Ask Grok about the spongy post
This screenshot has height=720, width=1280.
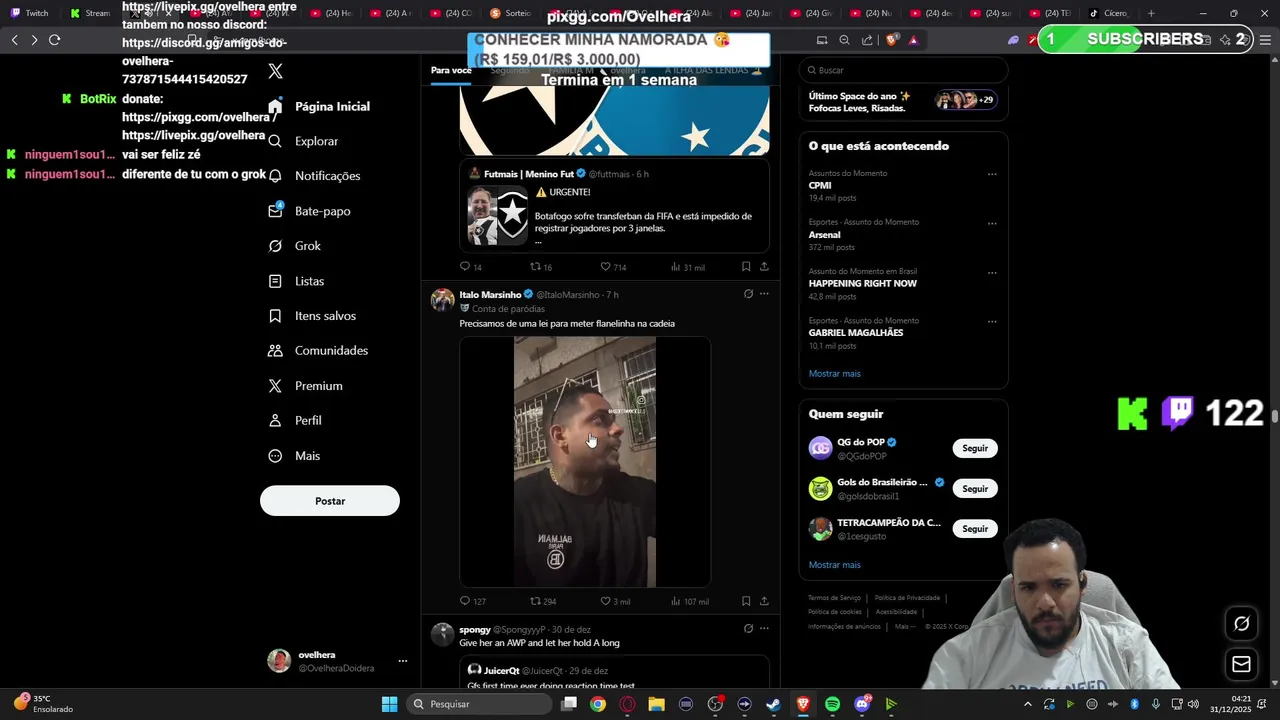coord(748,629)
